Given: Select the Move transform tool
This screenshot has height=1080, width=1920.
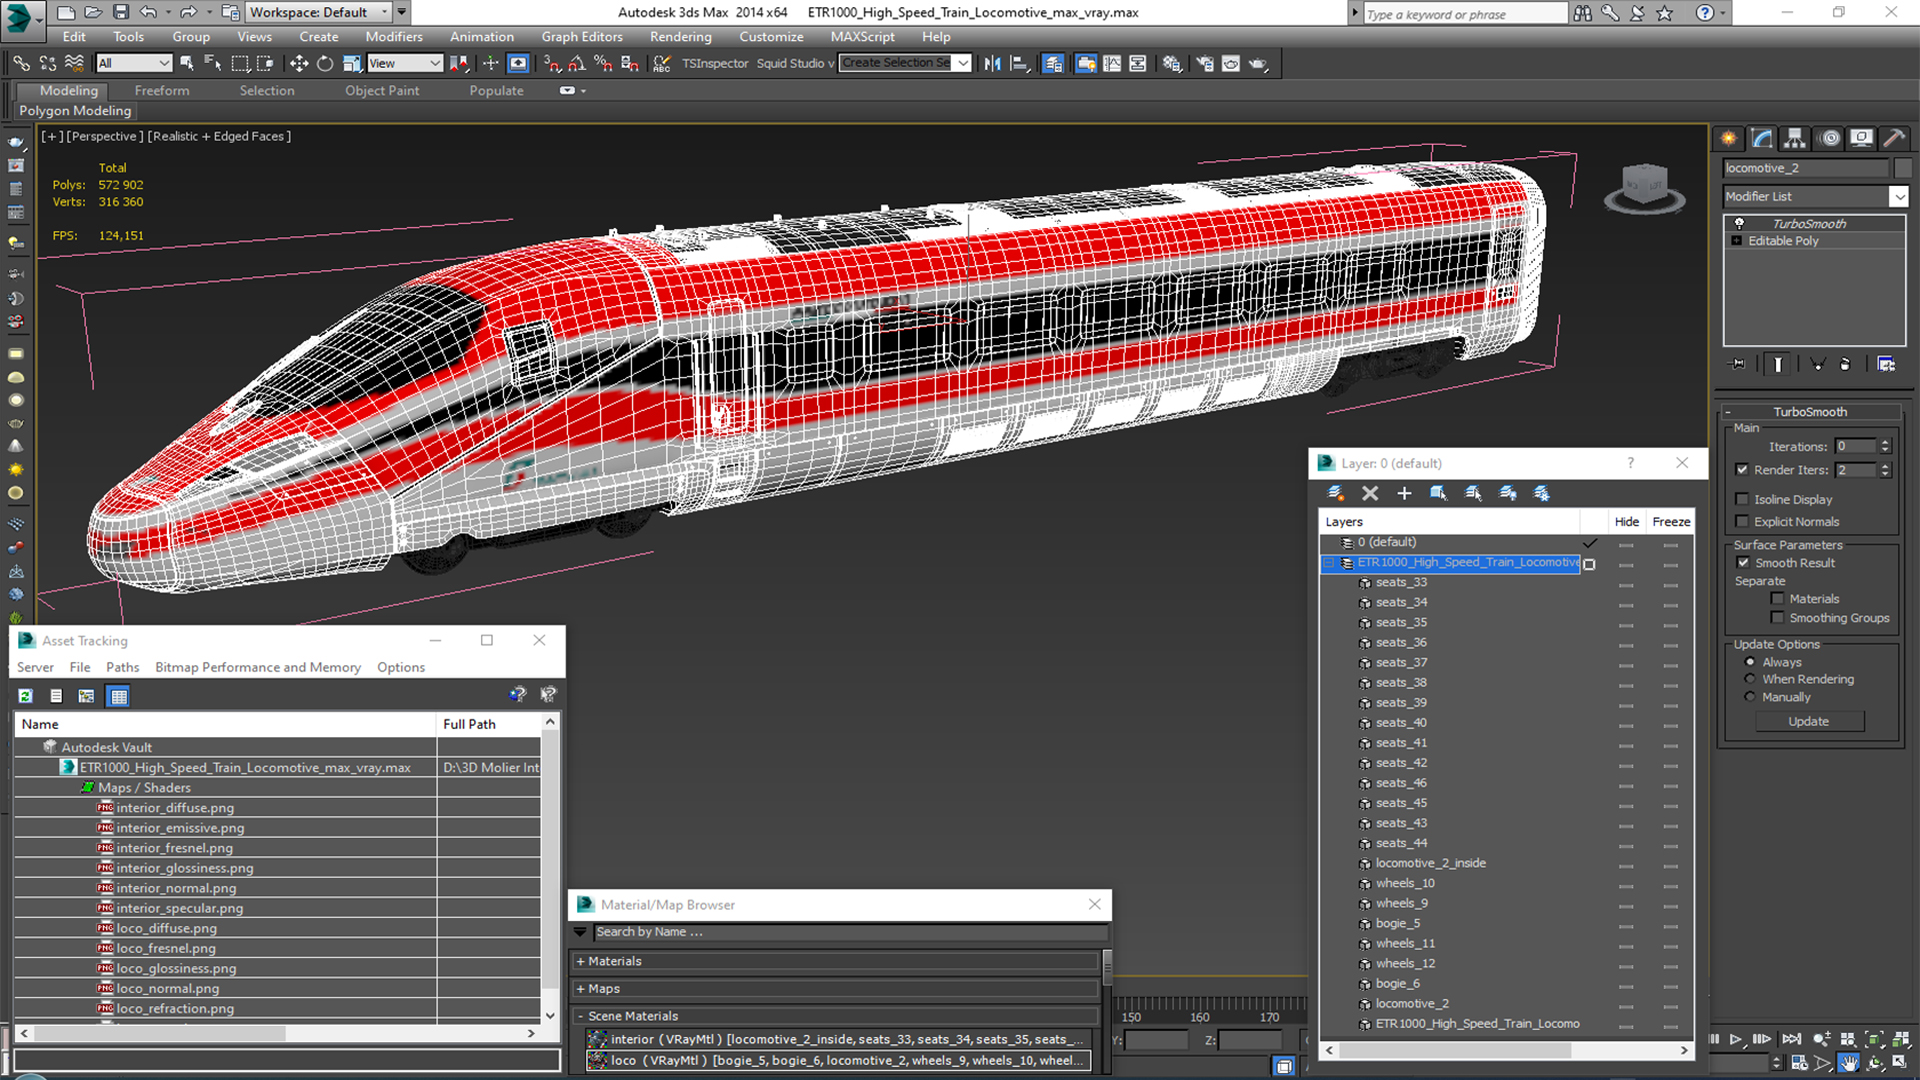Looking at the screenshot, I should click(298, 63).
